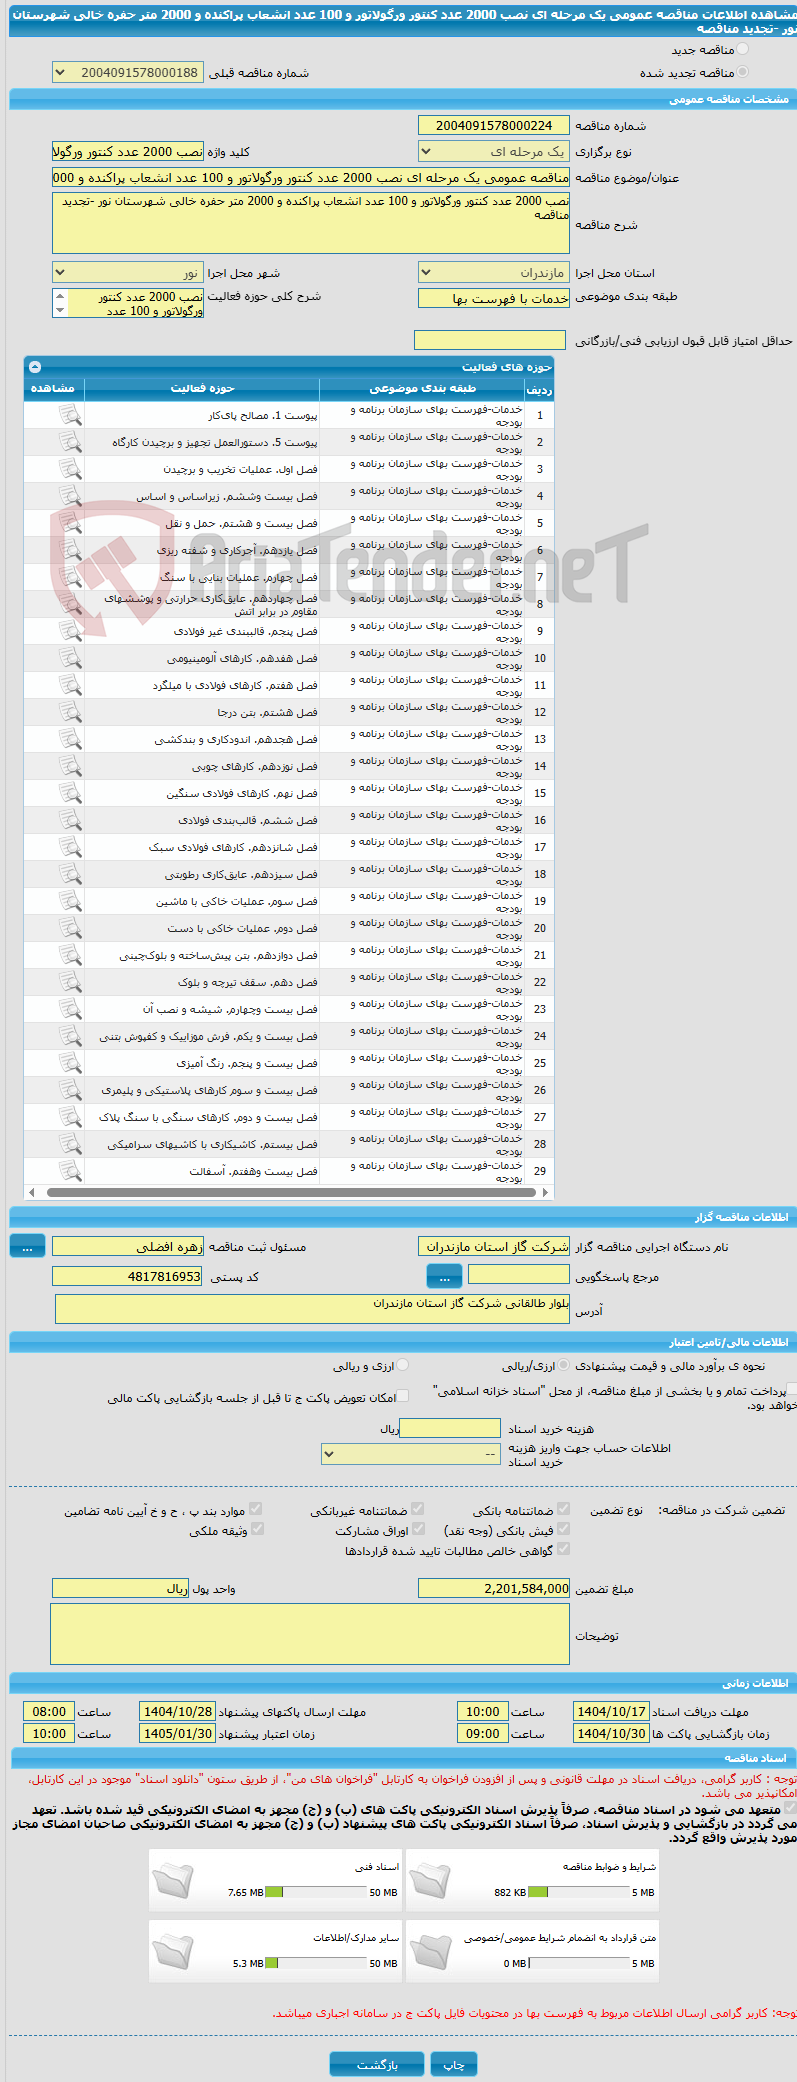Click the مبلغ تضمین amount field
The image size is (797, 2082).
pos(494,1589)
